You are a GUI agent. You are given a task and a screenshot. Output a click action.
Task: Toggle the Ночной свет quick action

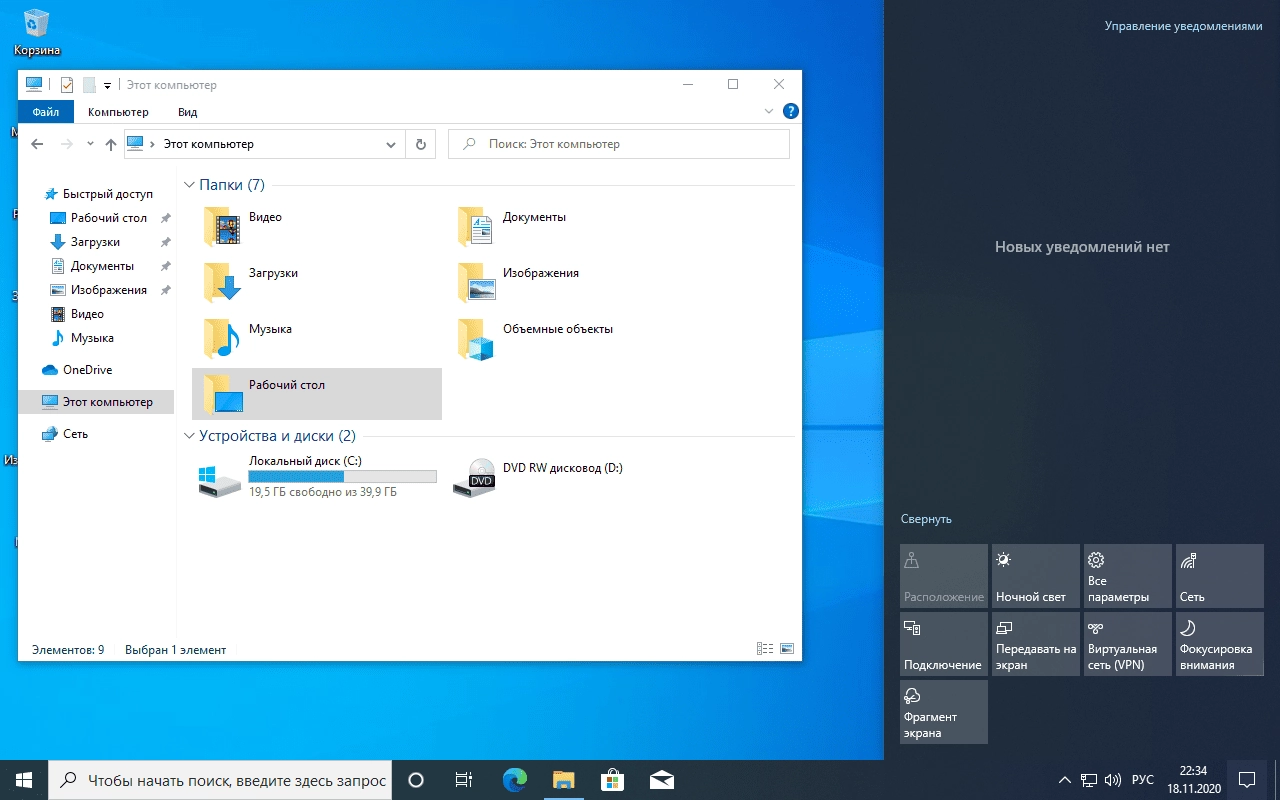[x=1035, y=576]
